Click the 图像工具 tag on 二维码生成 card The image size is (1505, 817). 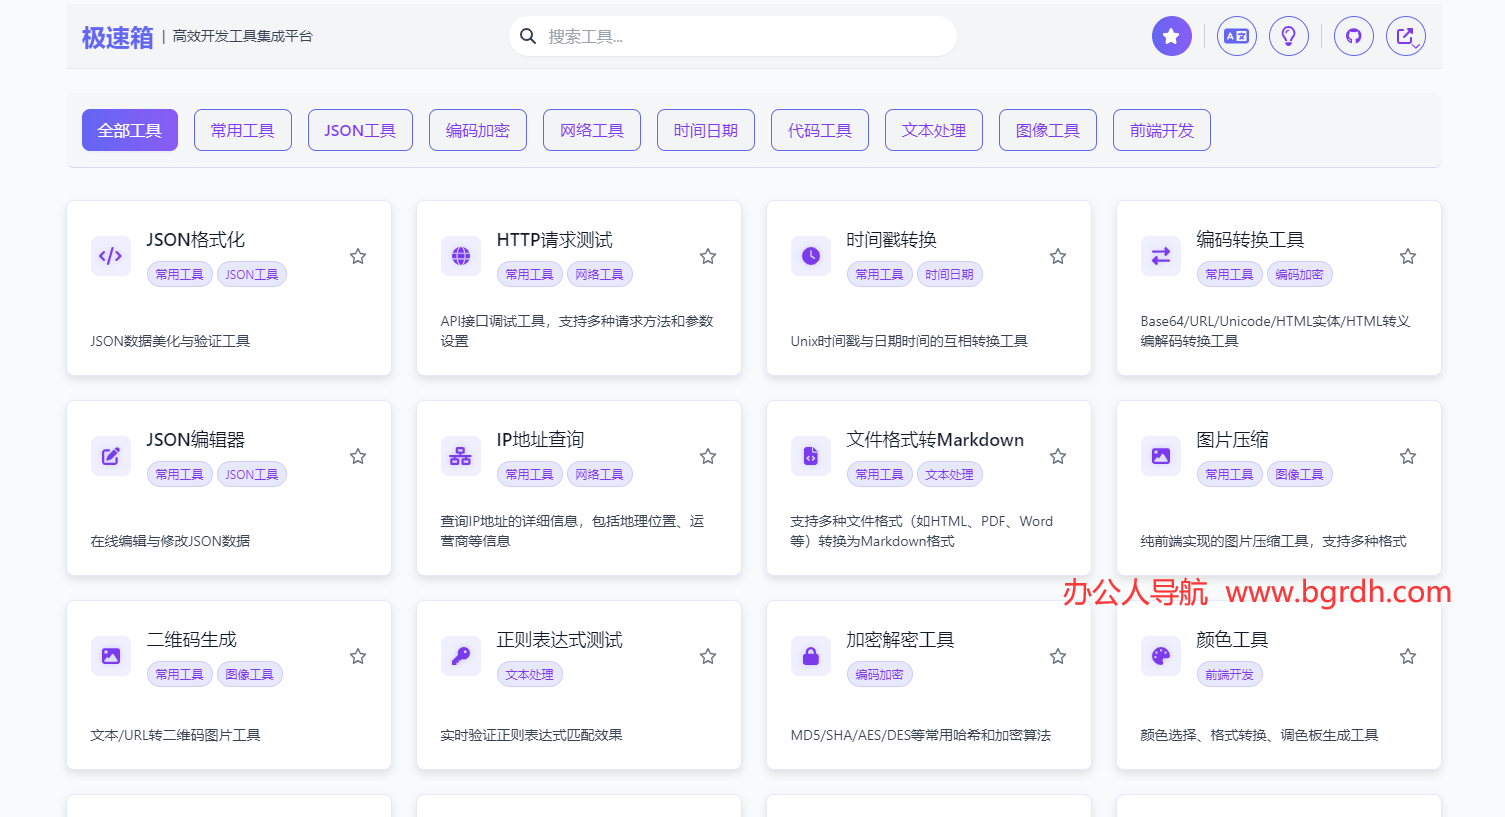tap(249, 675)
